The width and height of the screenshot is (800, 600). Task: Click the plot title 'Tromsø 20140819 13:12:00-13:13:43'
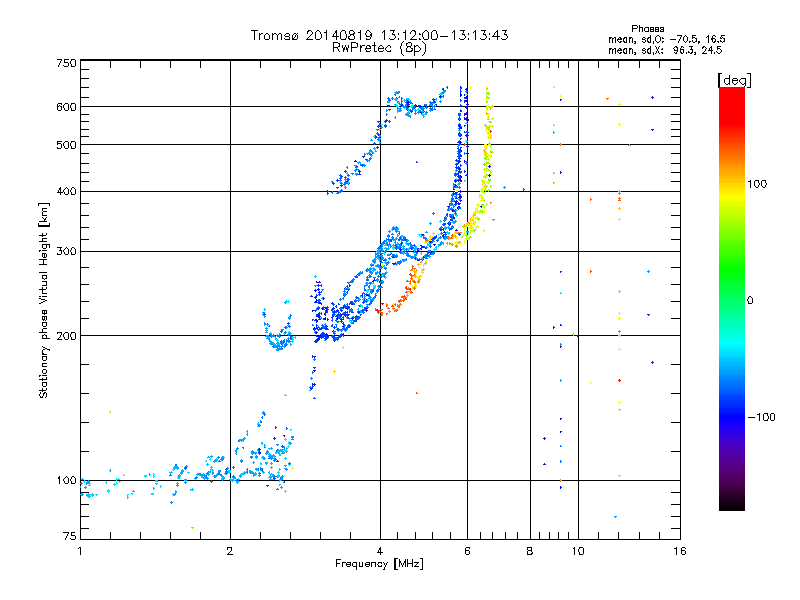click(379, 35)
